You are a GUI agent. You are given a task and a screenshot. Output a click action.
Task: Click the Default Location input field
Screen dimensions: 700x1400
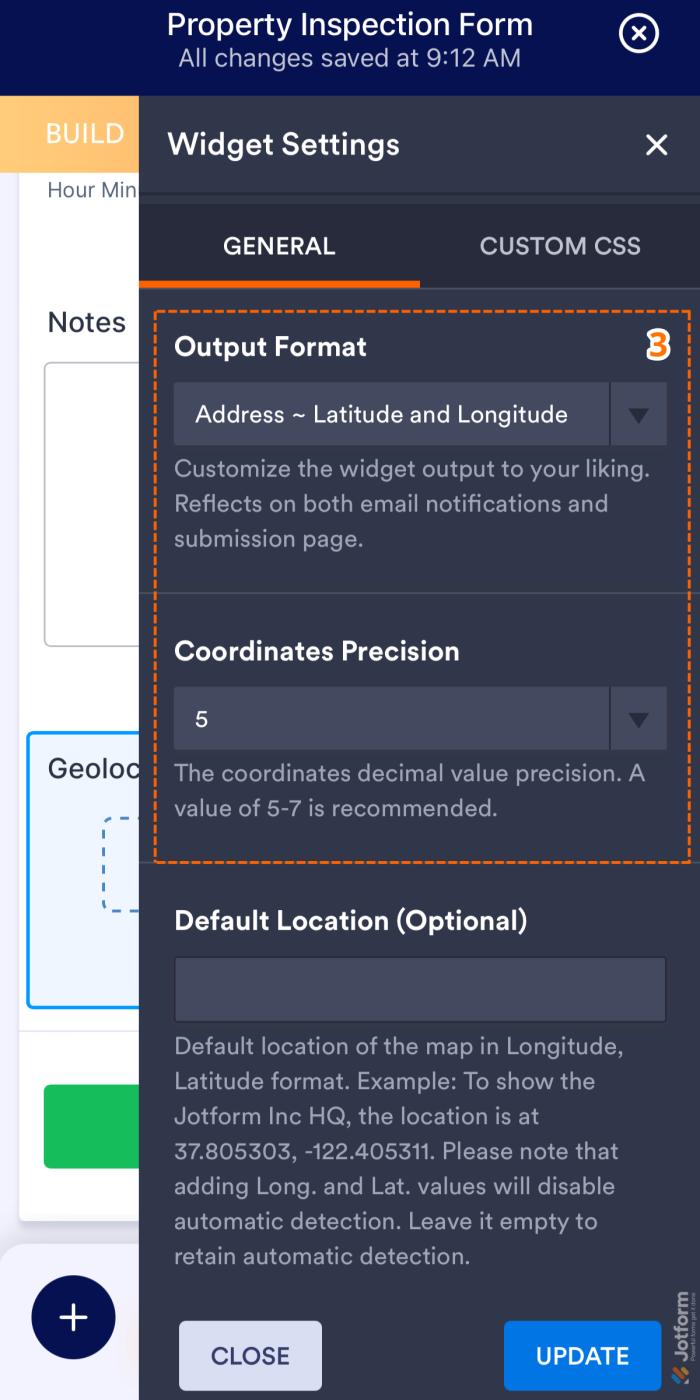point(420,988)
